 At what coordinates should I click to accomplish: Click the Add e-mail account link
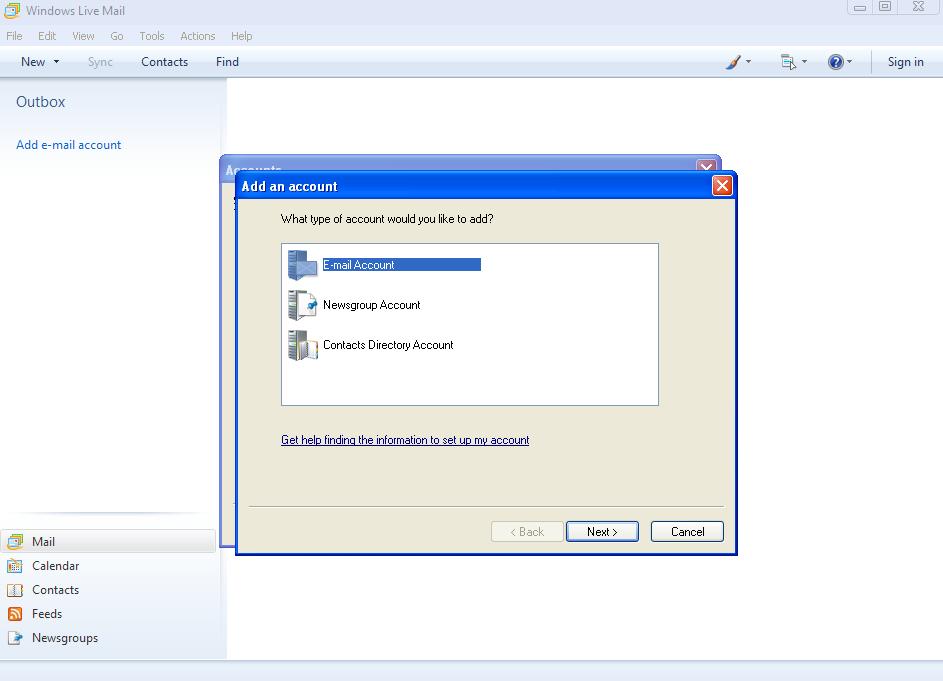pyautogui.click(x=69, y=145)
